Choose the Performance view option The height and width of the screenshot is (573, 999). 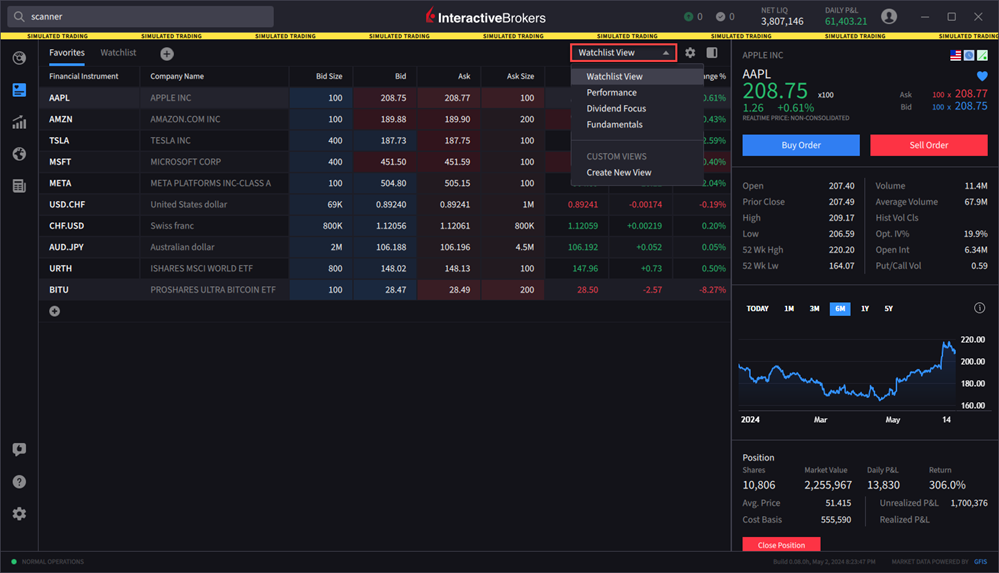tap(637, 92)
